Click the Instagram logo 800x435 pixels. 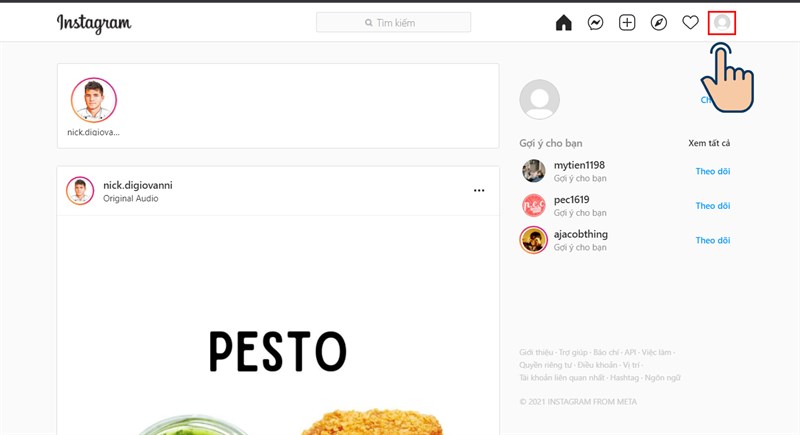click(x=94, y=23)
